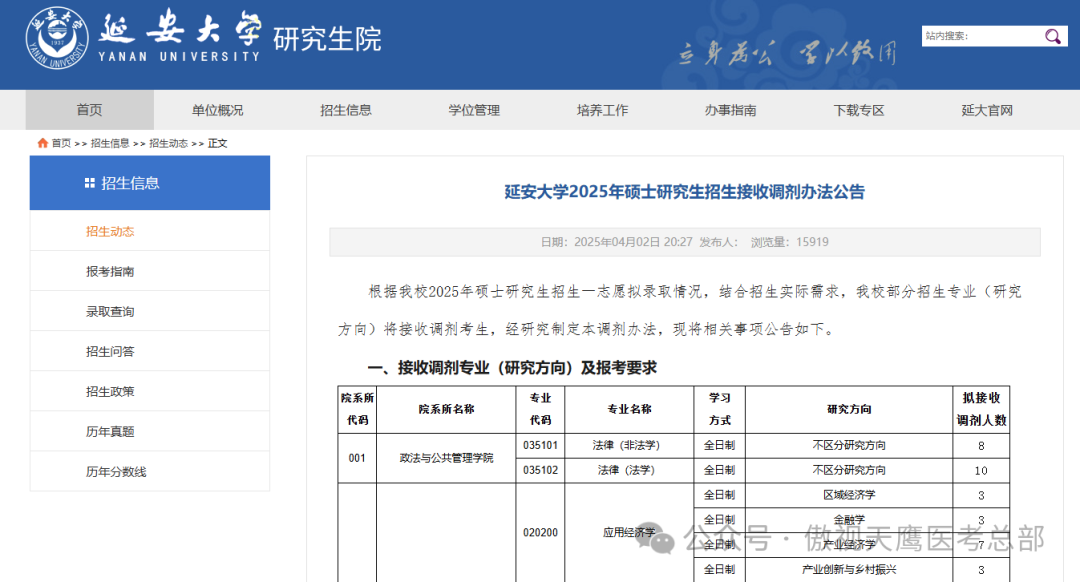
Task: Select 招生问答 in the sidebar
Action: click(149, 351)
